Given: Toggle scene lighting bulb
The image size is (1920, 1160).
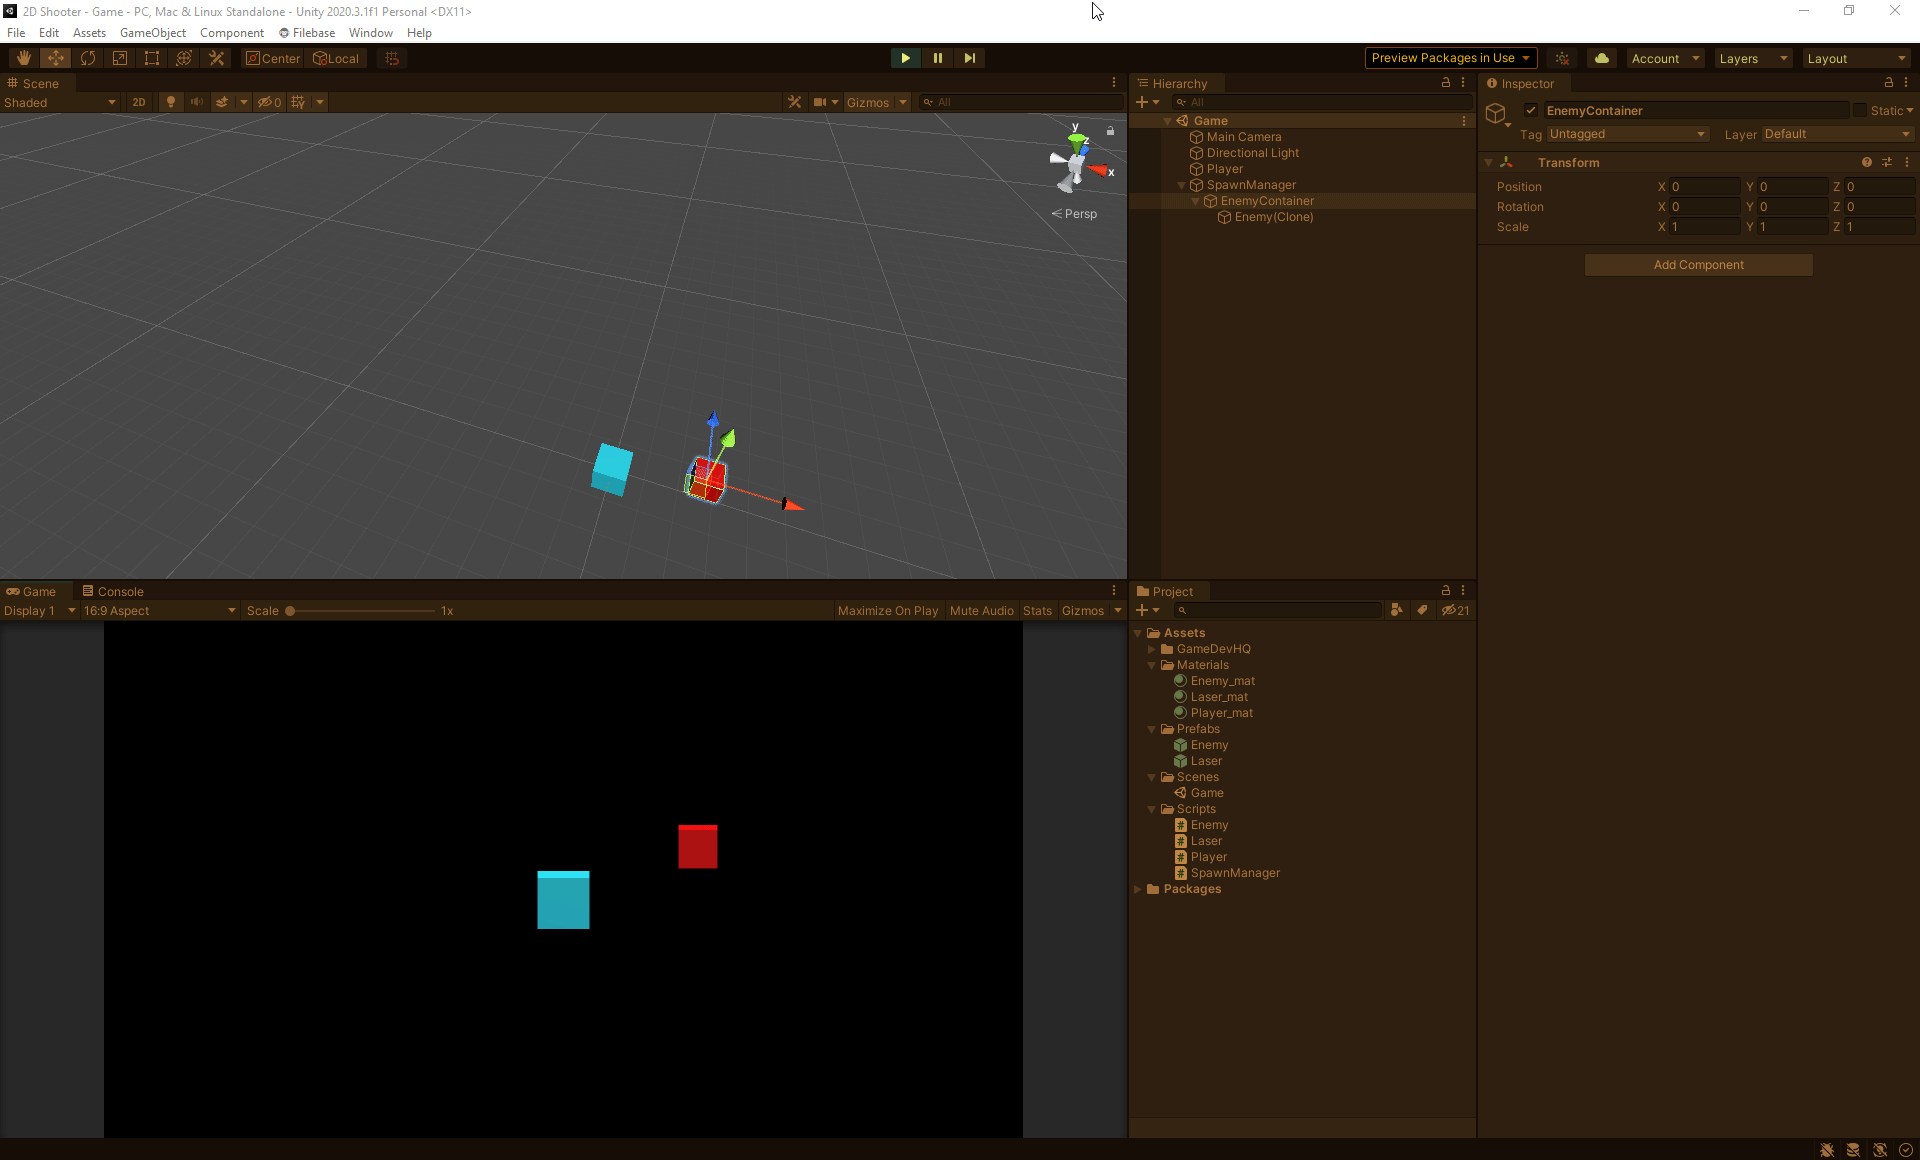Looking at the screenshot, I should click(x=171, y=102).
